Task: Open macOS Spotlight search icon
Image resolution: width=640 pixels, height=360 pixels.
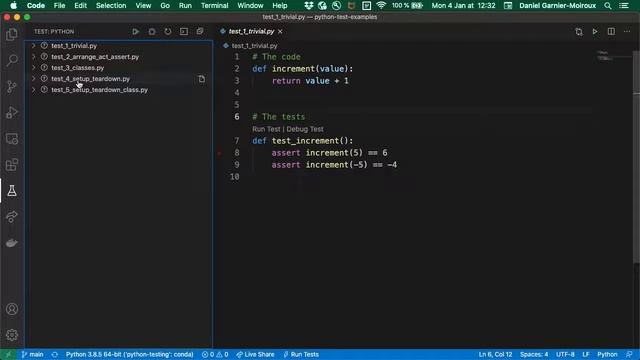Action: (x=608, y=6)
